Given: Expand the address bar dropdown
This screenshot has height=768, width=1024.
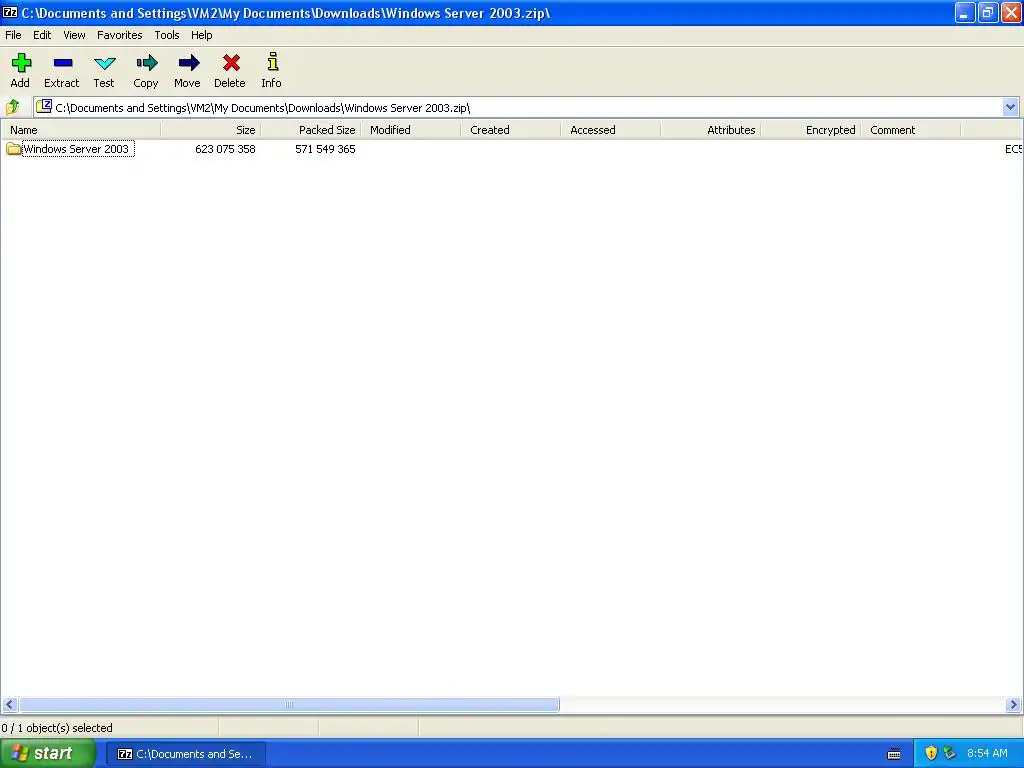Looking at the screenshot, I should point(1010,107).
